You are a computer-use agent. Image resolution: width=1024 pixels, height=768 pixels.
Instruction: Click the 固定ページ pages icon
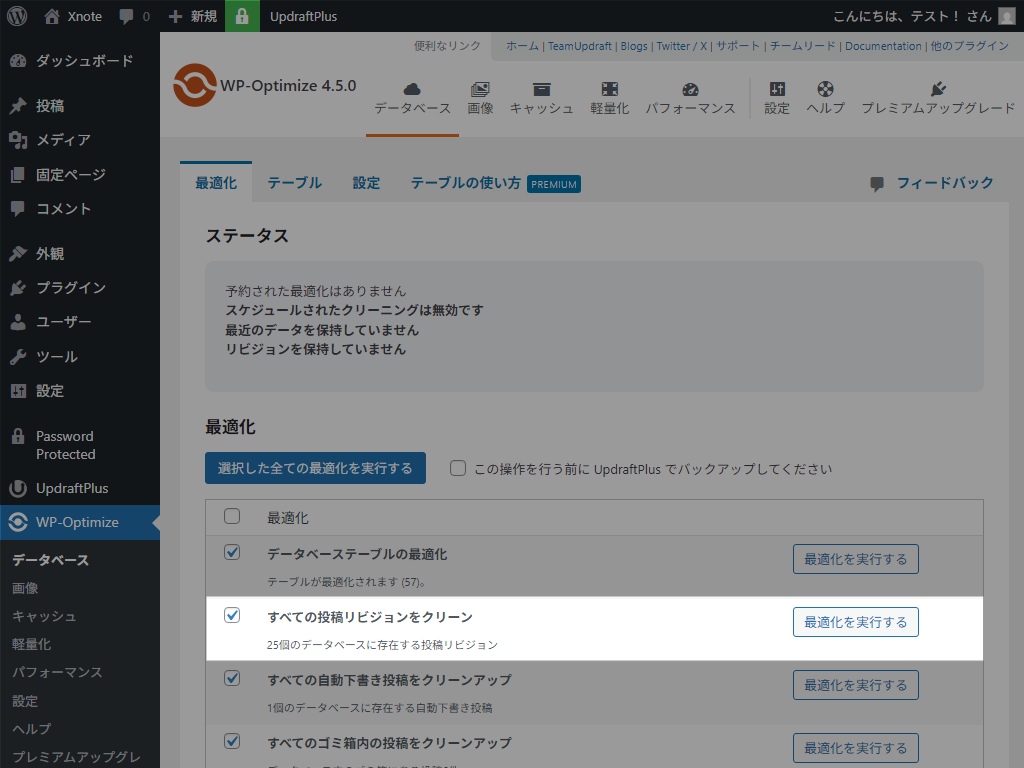[x=18, y=174]
